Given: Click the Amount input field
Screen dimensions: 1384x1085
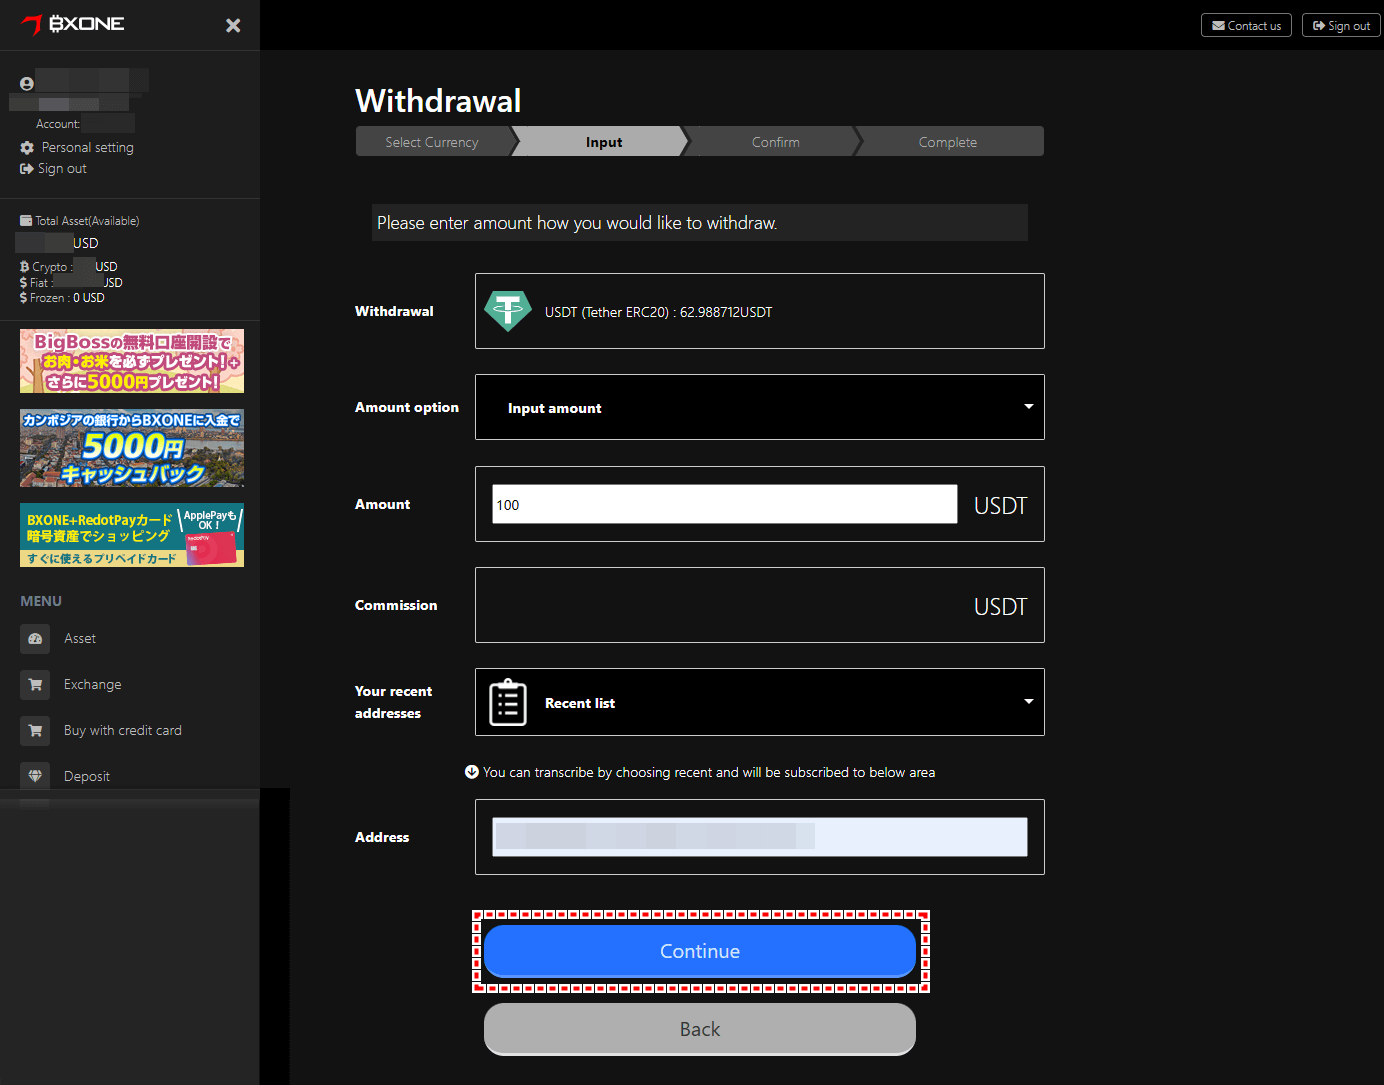Looking at the screenshot, I should [725, 504].
